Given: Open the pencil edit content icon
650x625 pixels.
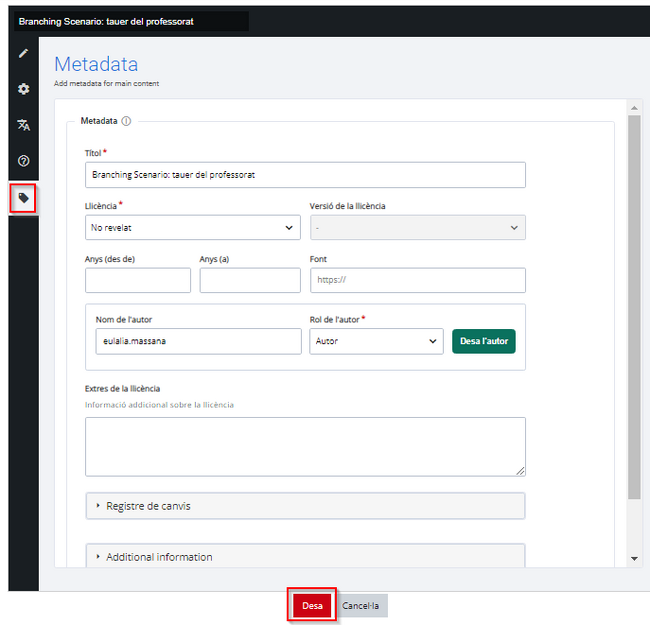Looking at the screenshot, I should 24,53.
